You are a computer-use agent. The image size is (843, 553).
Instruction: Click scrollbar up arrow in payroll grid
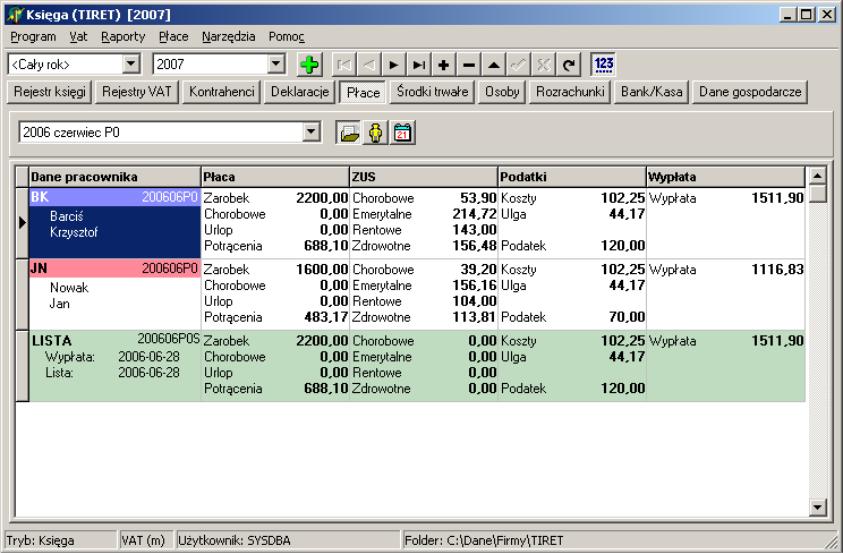[818, 176]
